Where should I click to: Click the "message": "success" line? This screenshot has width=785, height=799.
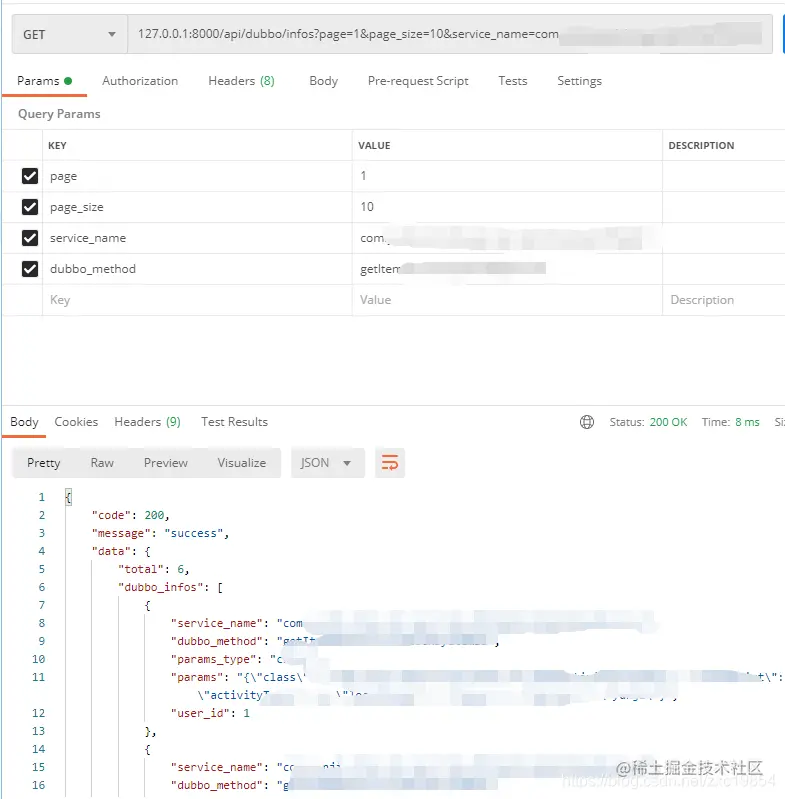(x=160, y=534)
